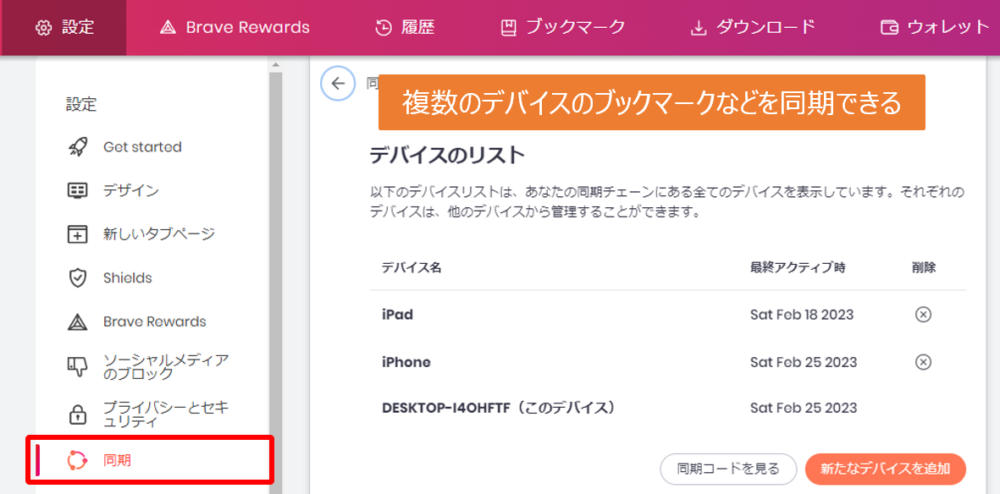Click the 設定 heading in sidebar
The image size is (1000, 494).
81,104
